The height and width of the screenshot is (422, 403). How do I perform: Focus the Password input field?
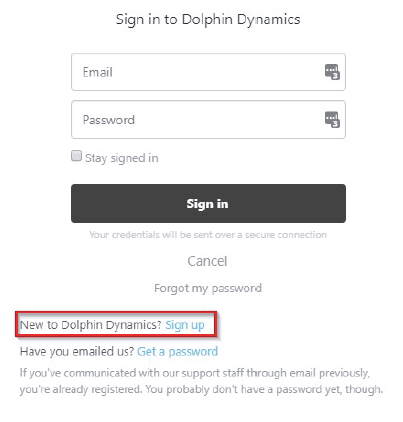[208, 119]
